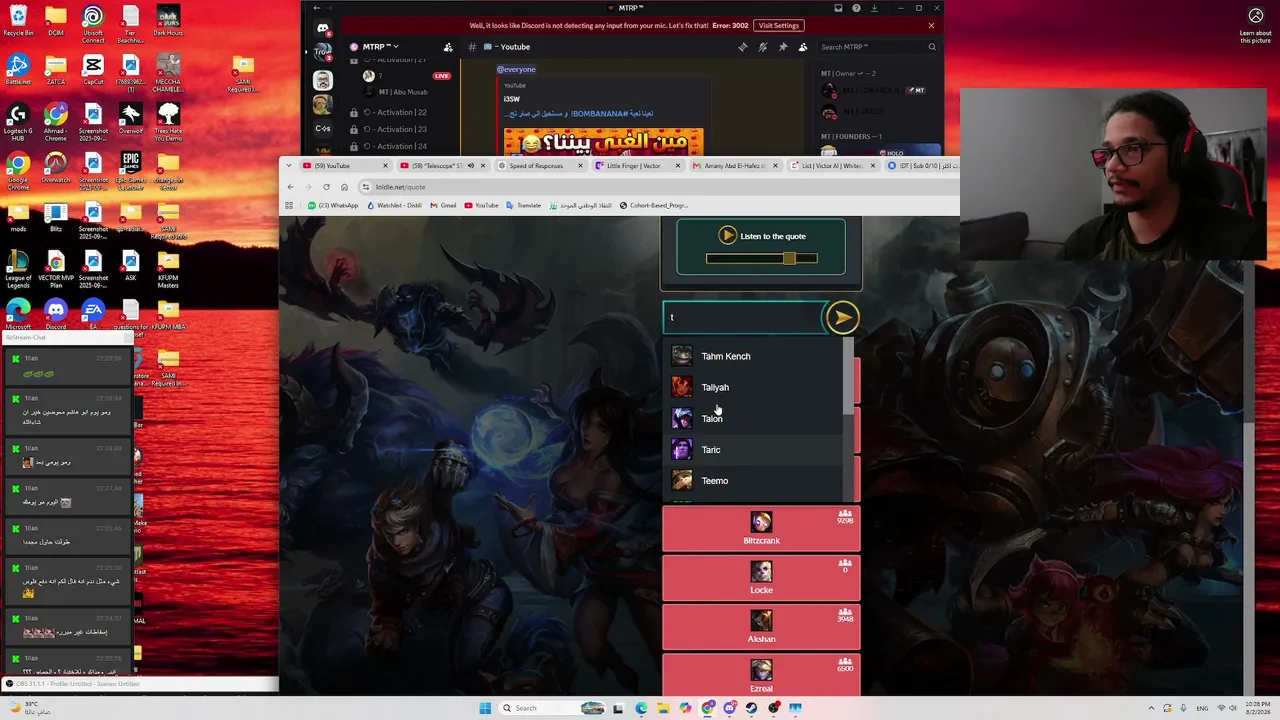Select League of Legends desktop icon
The height and width of the screenshot is (720, 1280).
[x=18, y=271]
